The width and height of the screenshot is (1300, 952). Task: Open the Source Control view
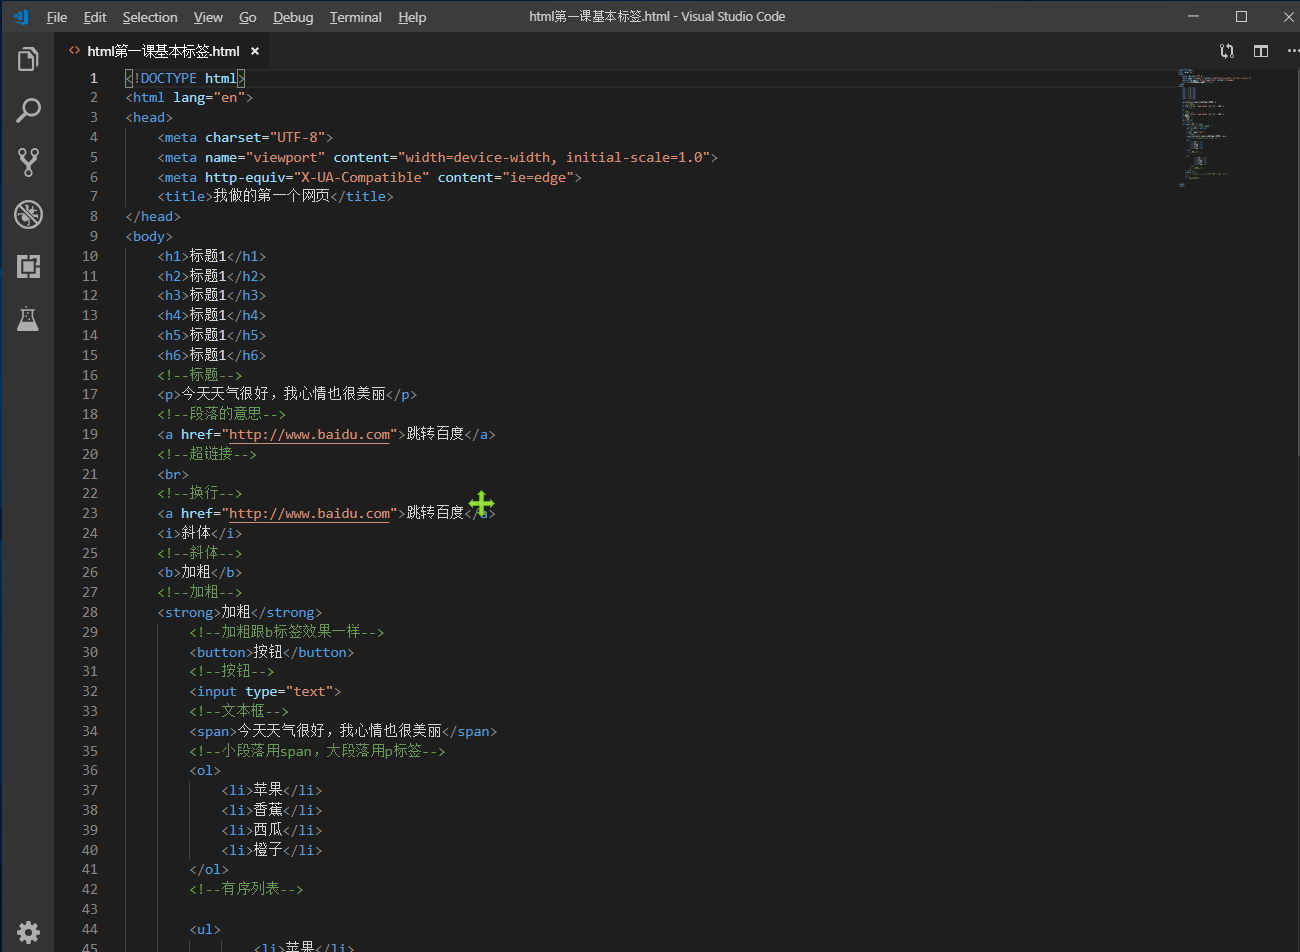[x=28, y=162]
